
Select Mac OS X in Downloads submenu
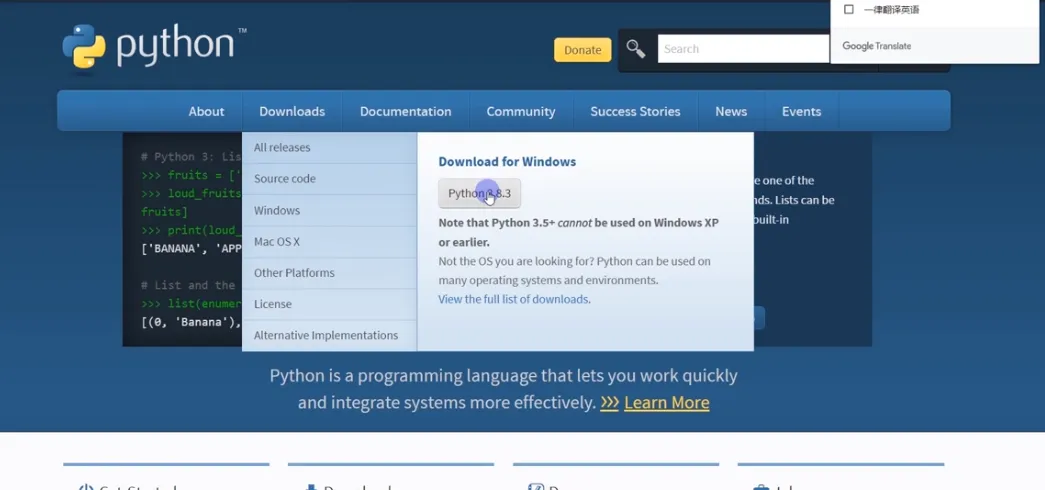329,241
